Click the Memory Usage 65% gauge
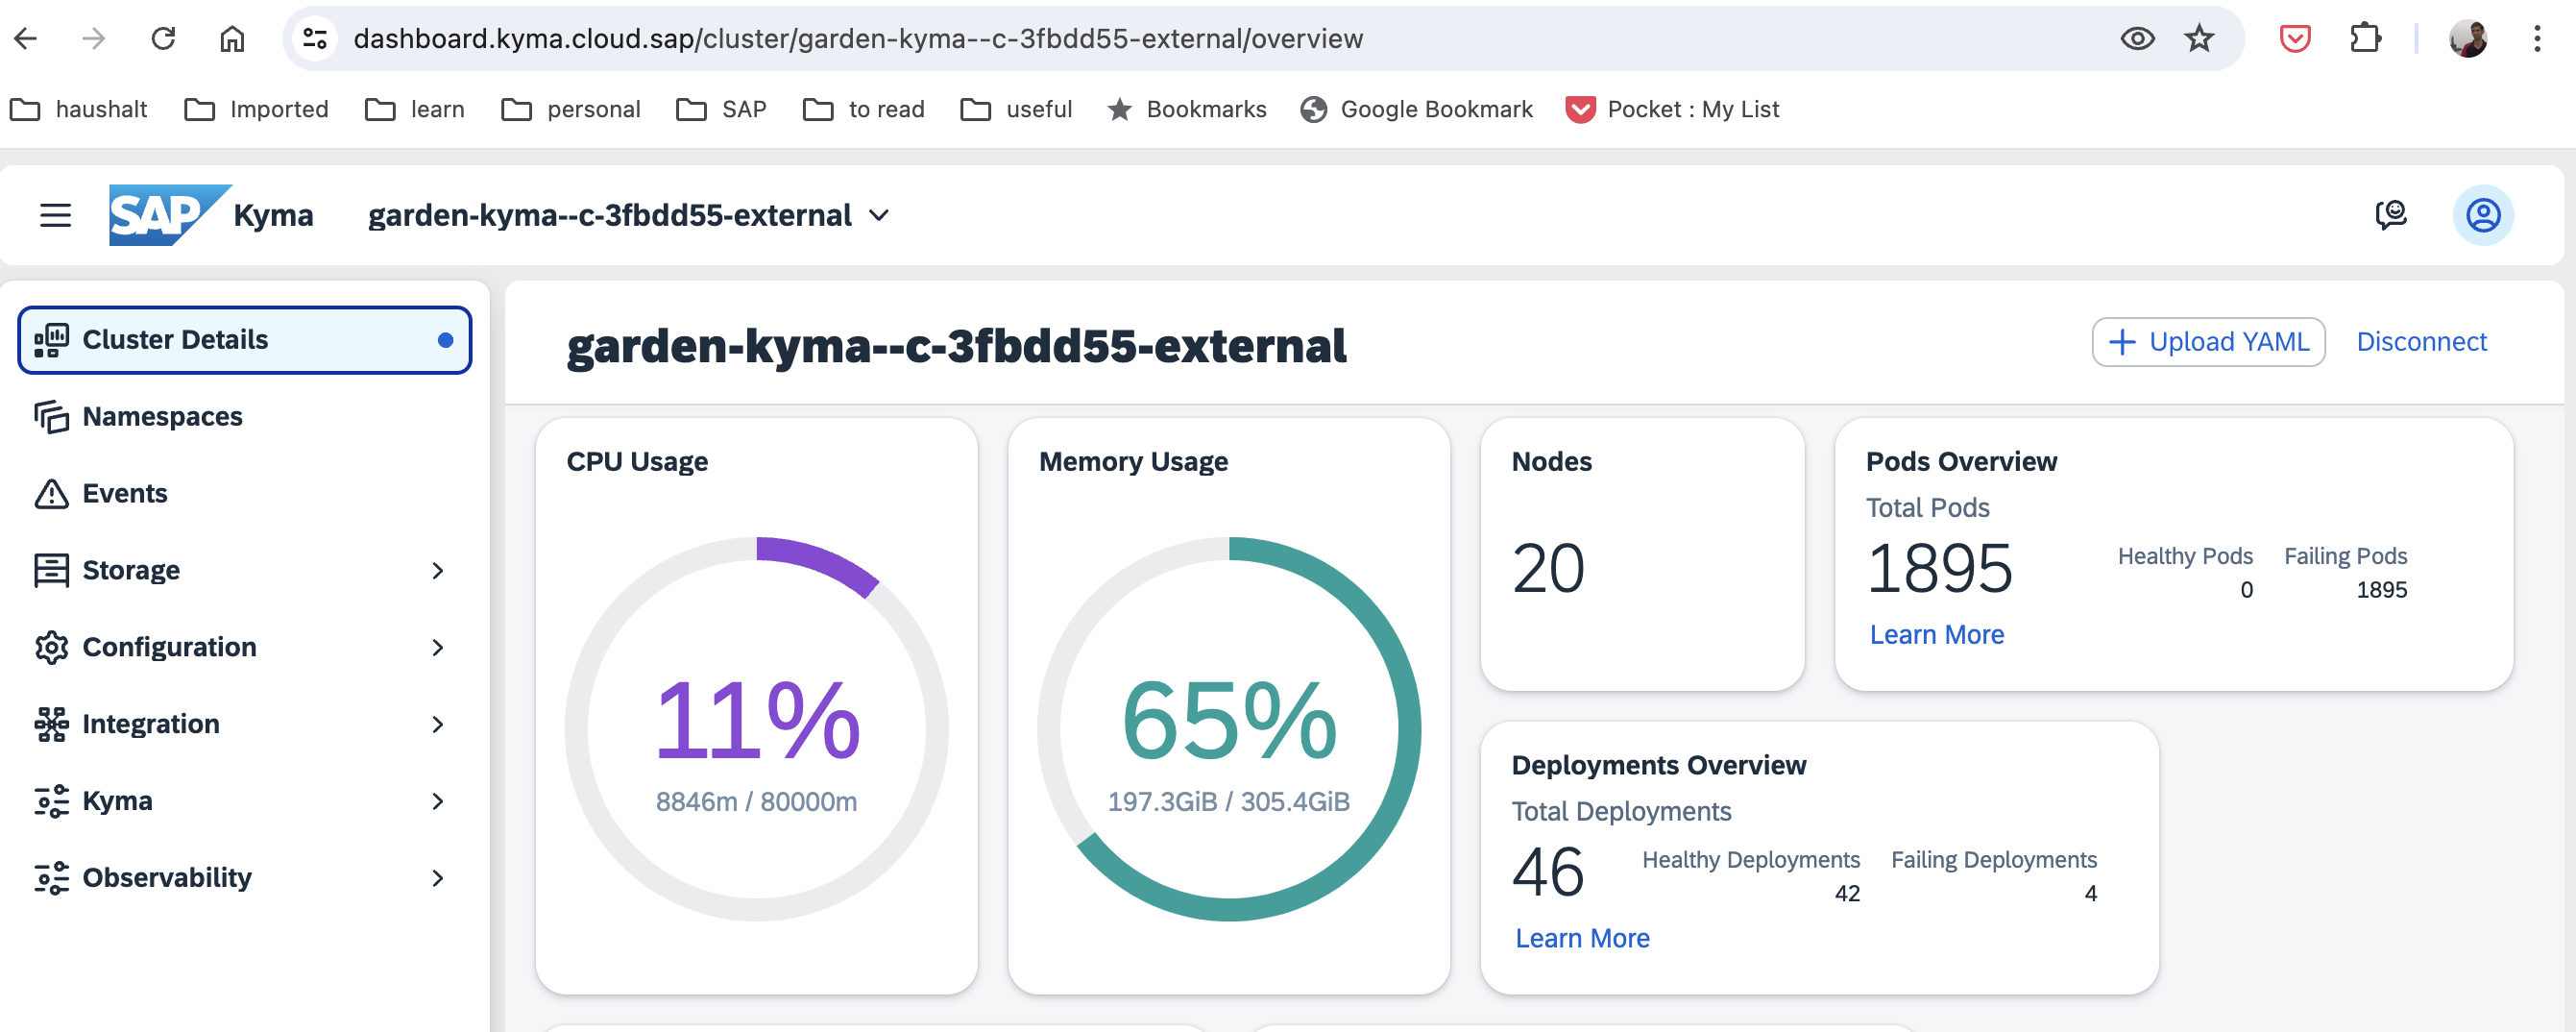 point(1229,729)
